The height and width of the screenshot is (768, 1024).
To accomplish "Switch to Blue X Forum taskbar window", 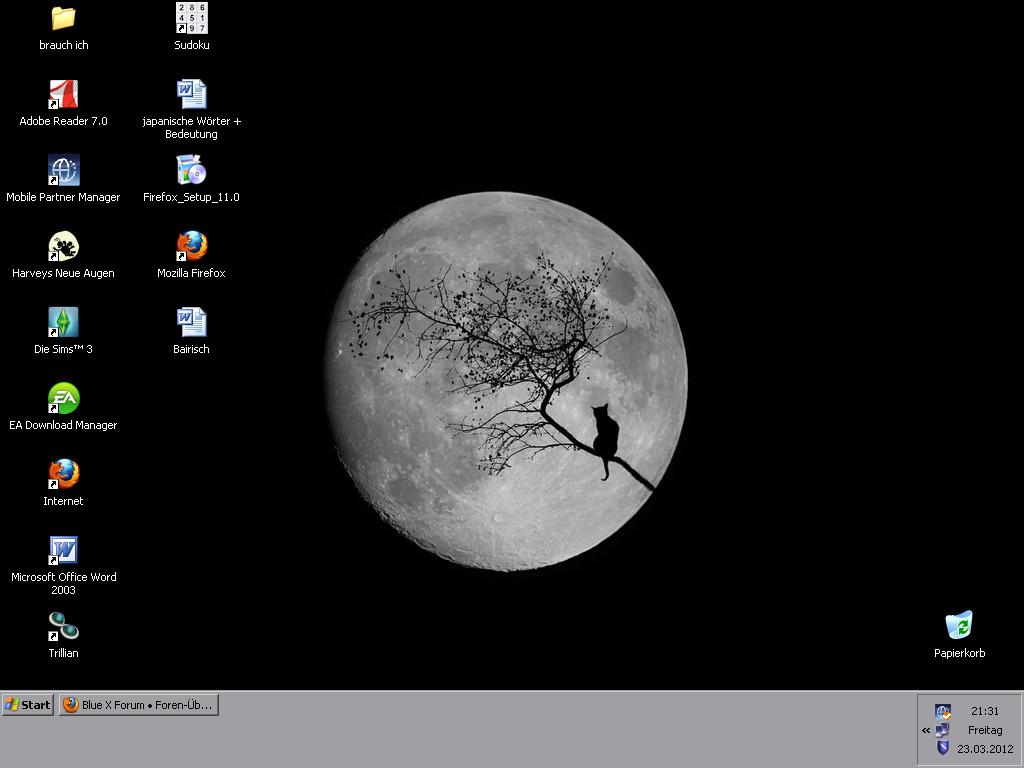I will 138,705.
